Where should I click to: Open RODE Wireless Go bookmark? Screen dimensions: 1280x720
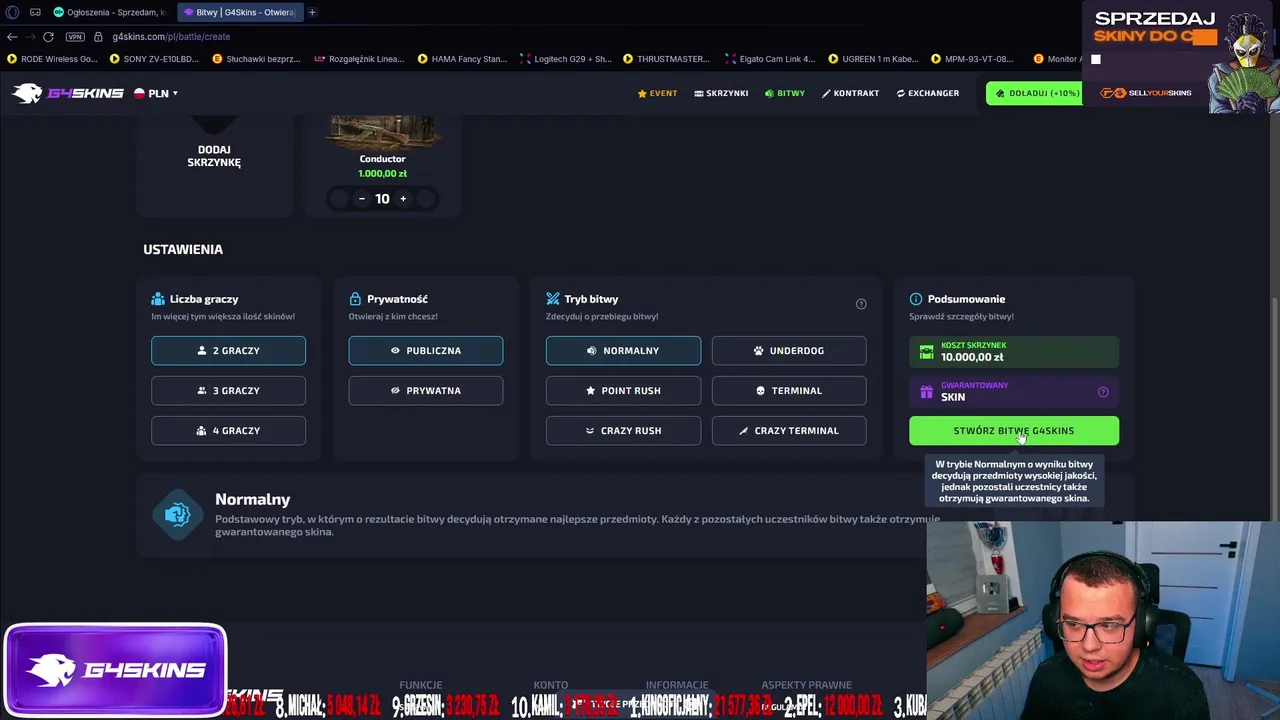(52, 59)
